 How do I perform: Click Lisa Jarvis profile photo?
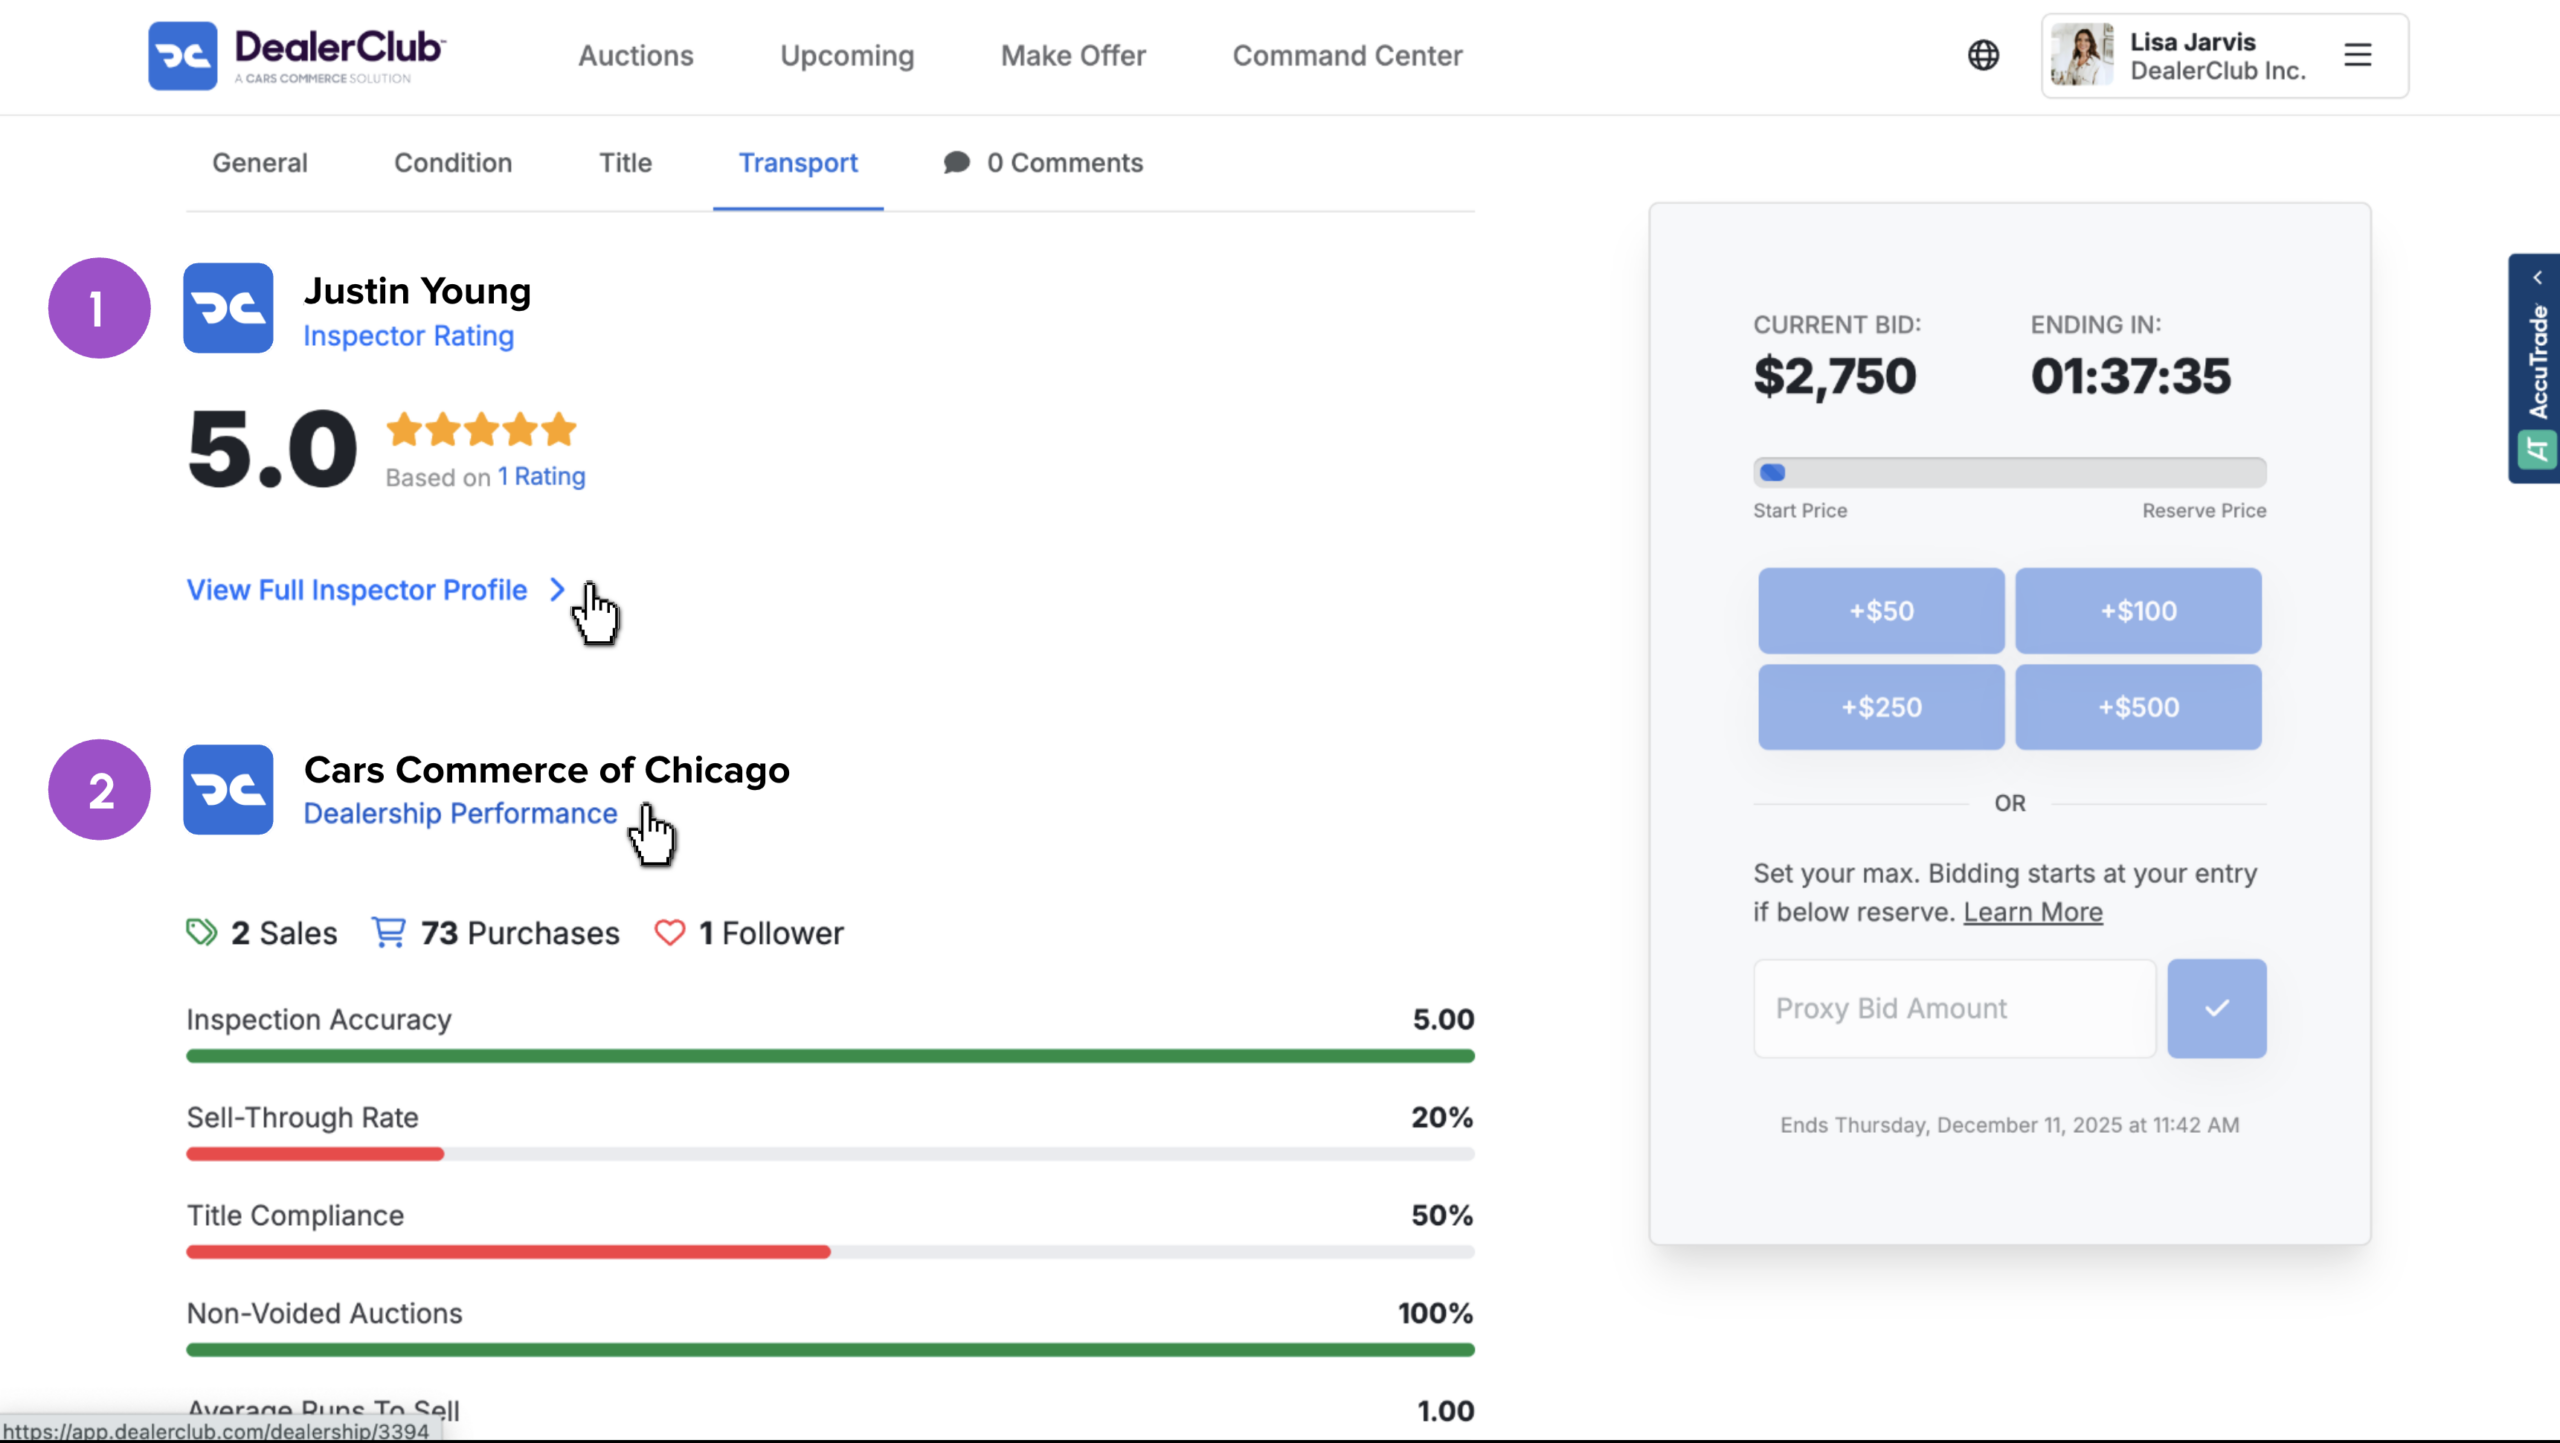click(2082, 55)
